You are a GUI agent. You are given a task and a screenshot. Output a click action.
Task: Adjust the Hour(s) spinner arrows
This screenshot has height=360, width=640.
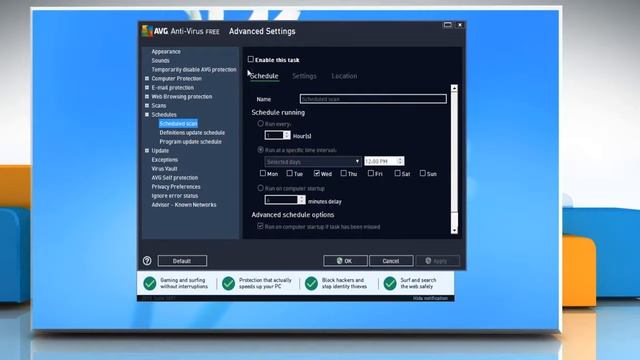(287, 135)
